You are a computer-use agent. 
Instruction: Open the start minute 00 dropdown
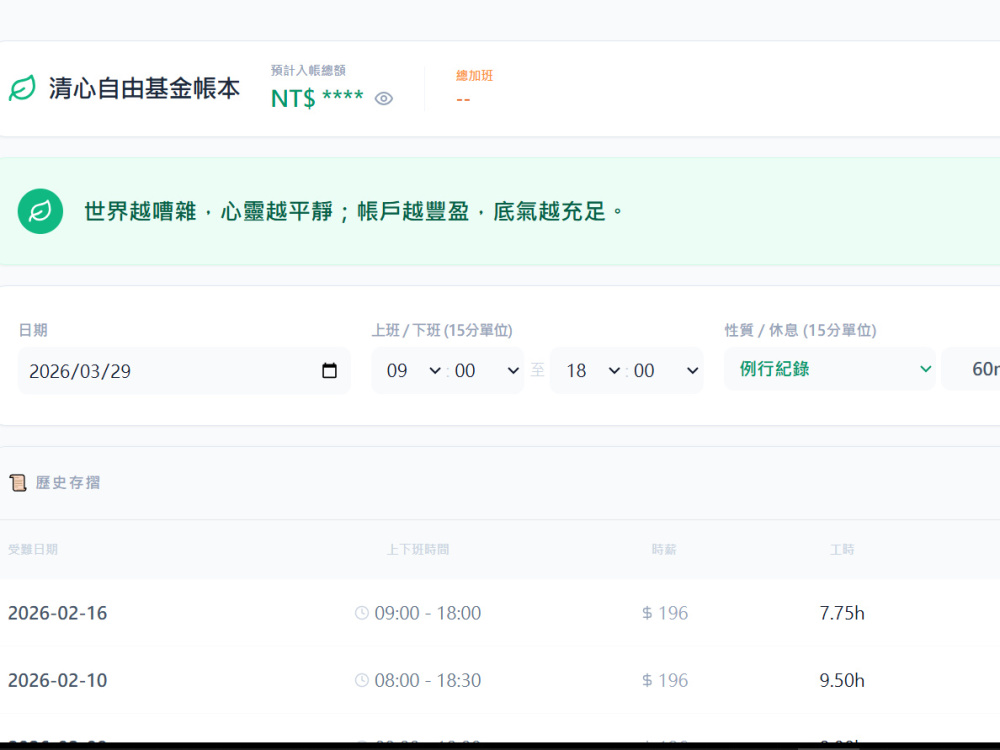[x=487, y=371]
